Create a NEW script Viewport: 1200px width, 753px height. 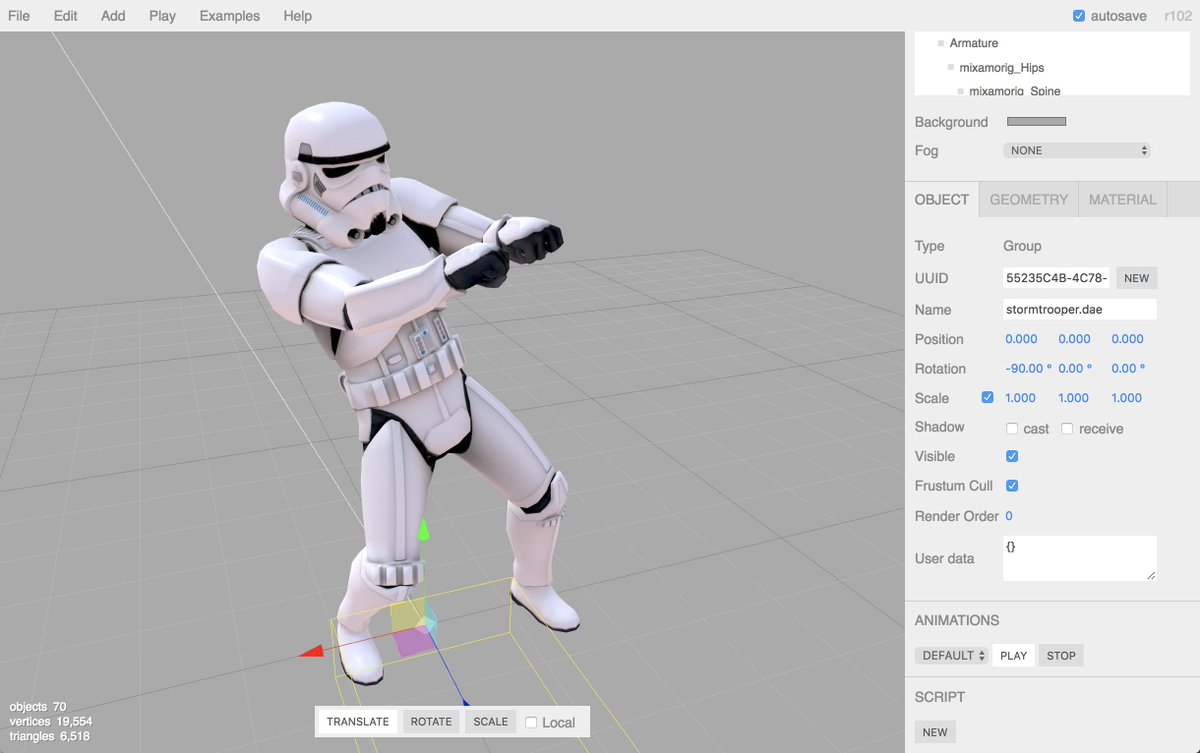point(935,732)
